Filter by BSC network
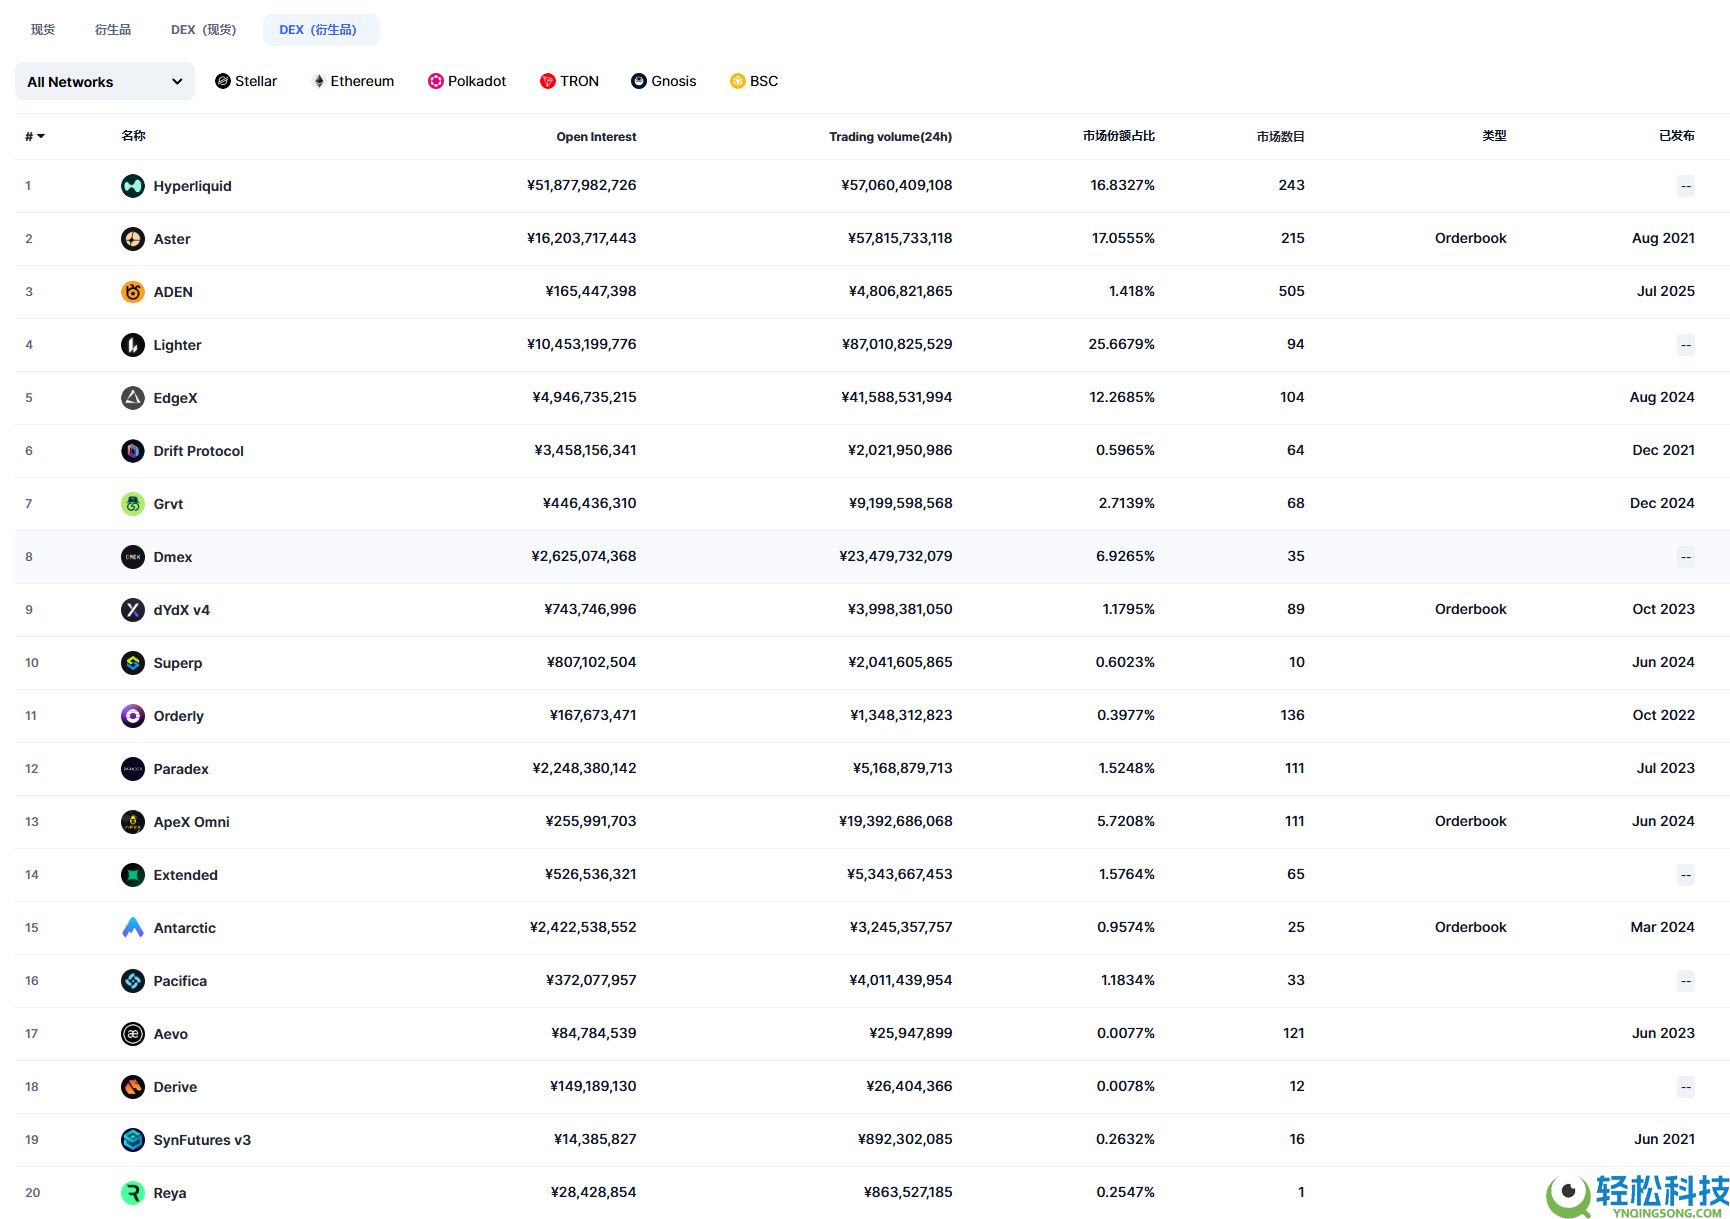This screenshot has height=1219, width=1730. [754, 81]
